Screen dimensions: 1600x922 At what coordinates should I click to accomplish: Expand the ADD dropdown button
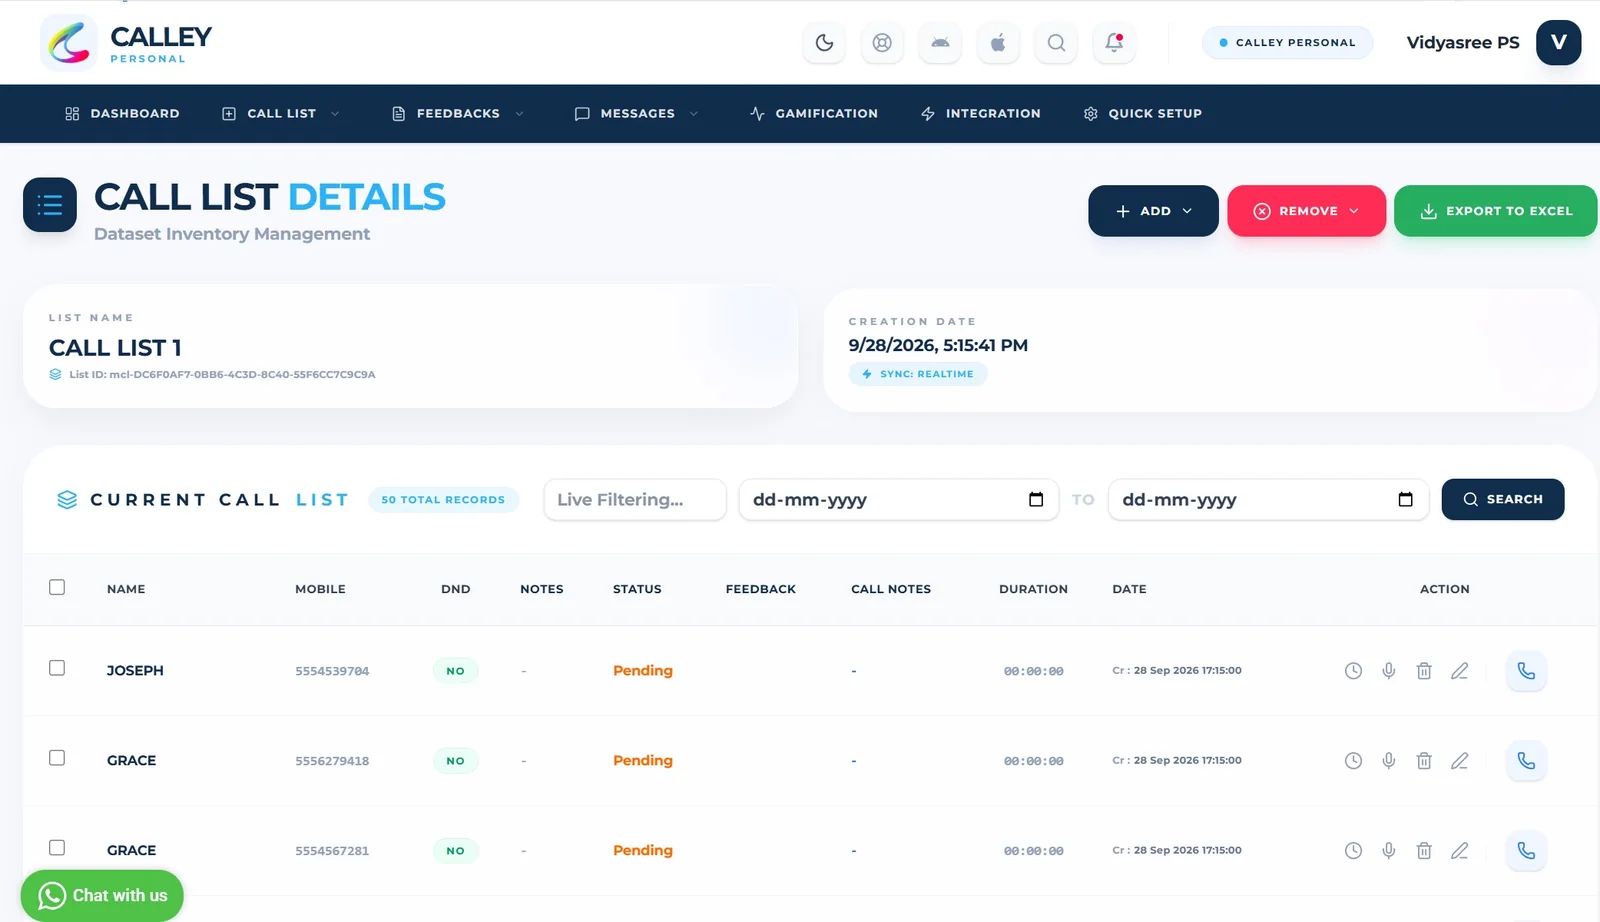point(1153,211)
